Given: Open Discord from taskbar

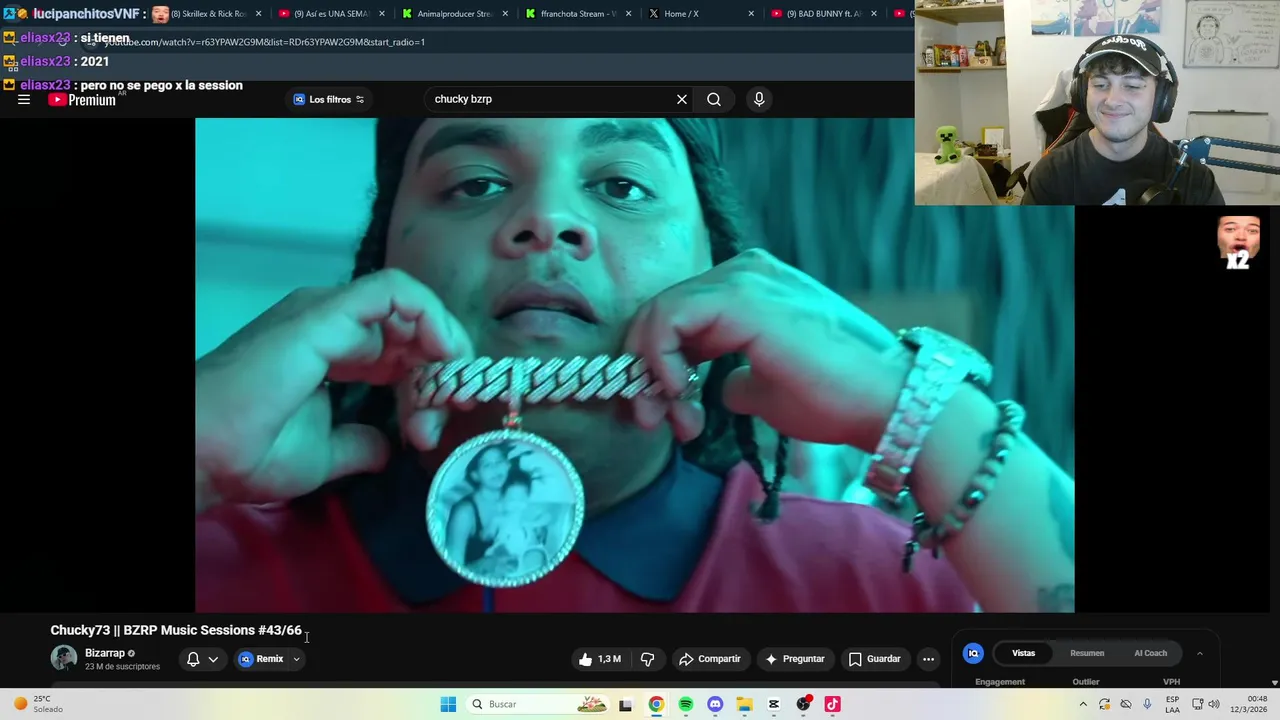Looking at the screenshot, I should (715, 704).
